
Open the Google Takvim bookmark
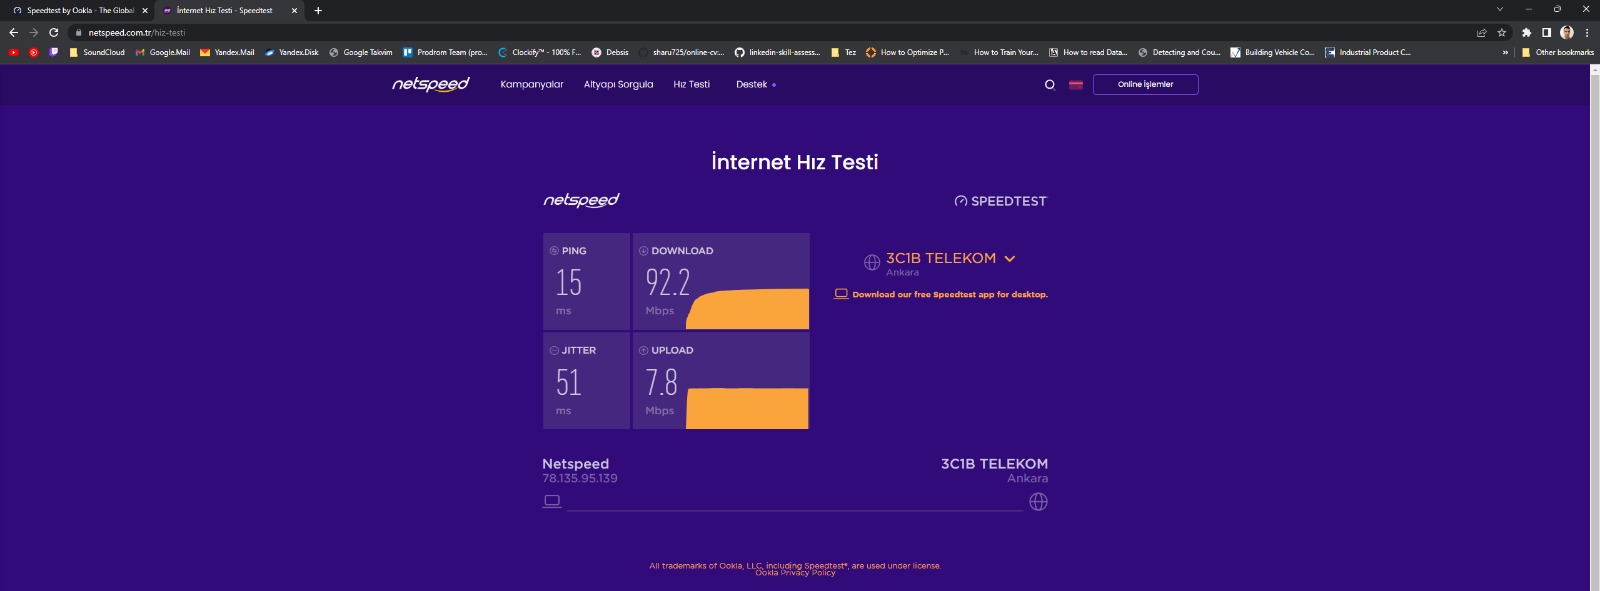[x=360, y=52]
